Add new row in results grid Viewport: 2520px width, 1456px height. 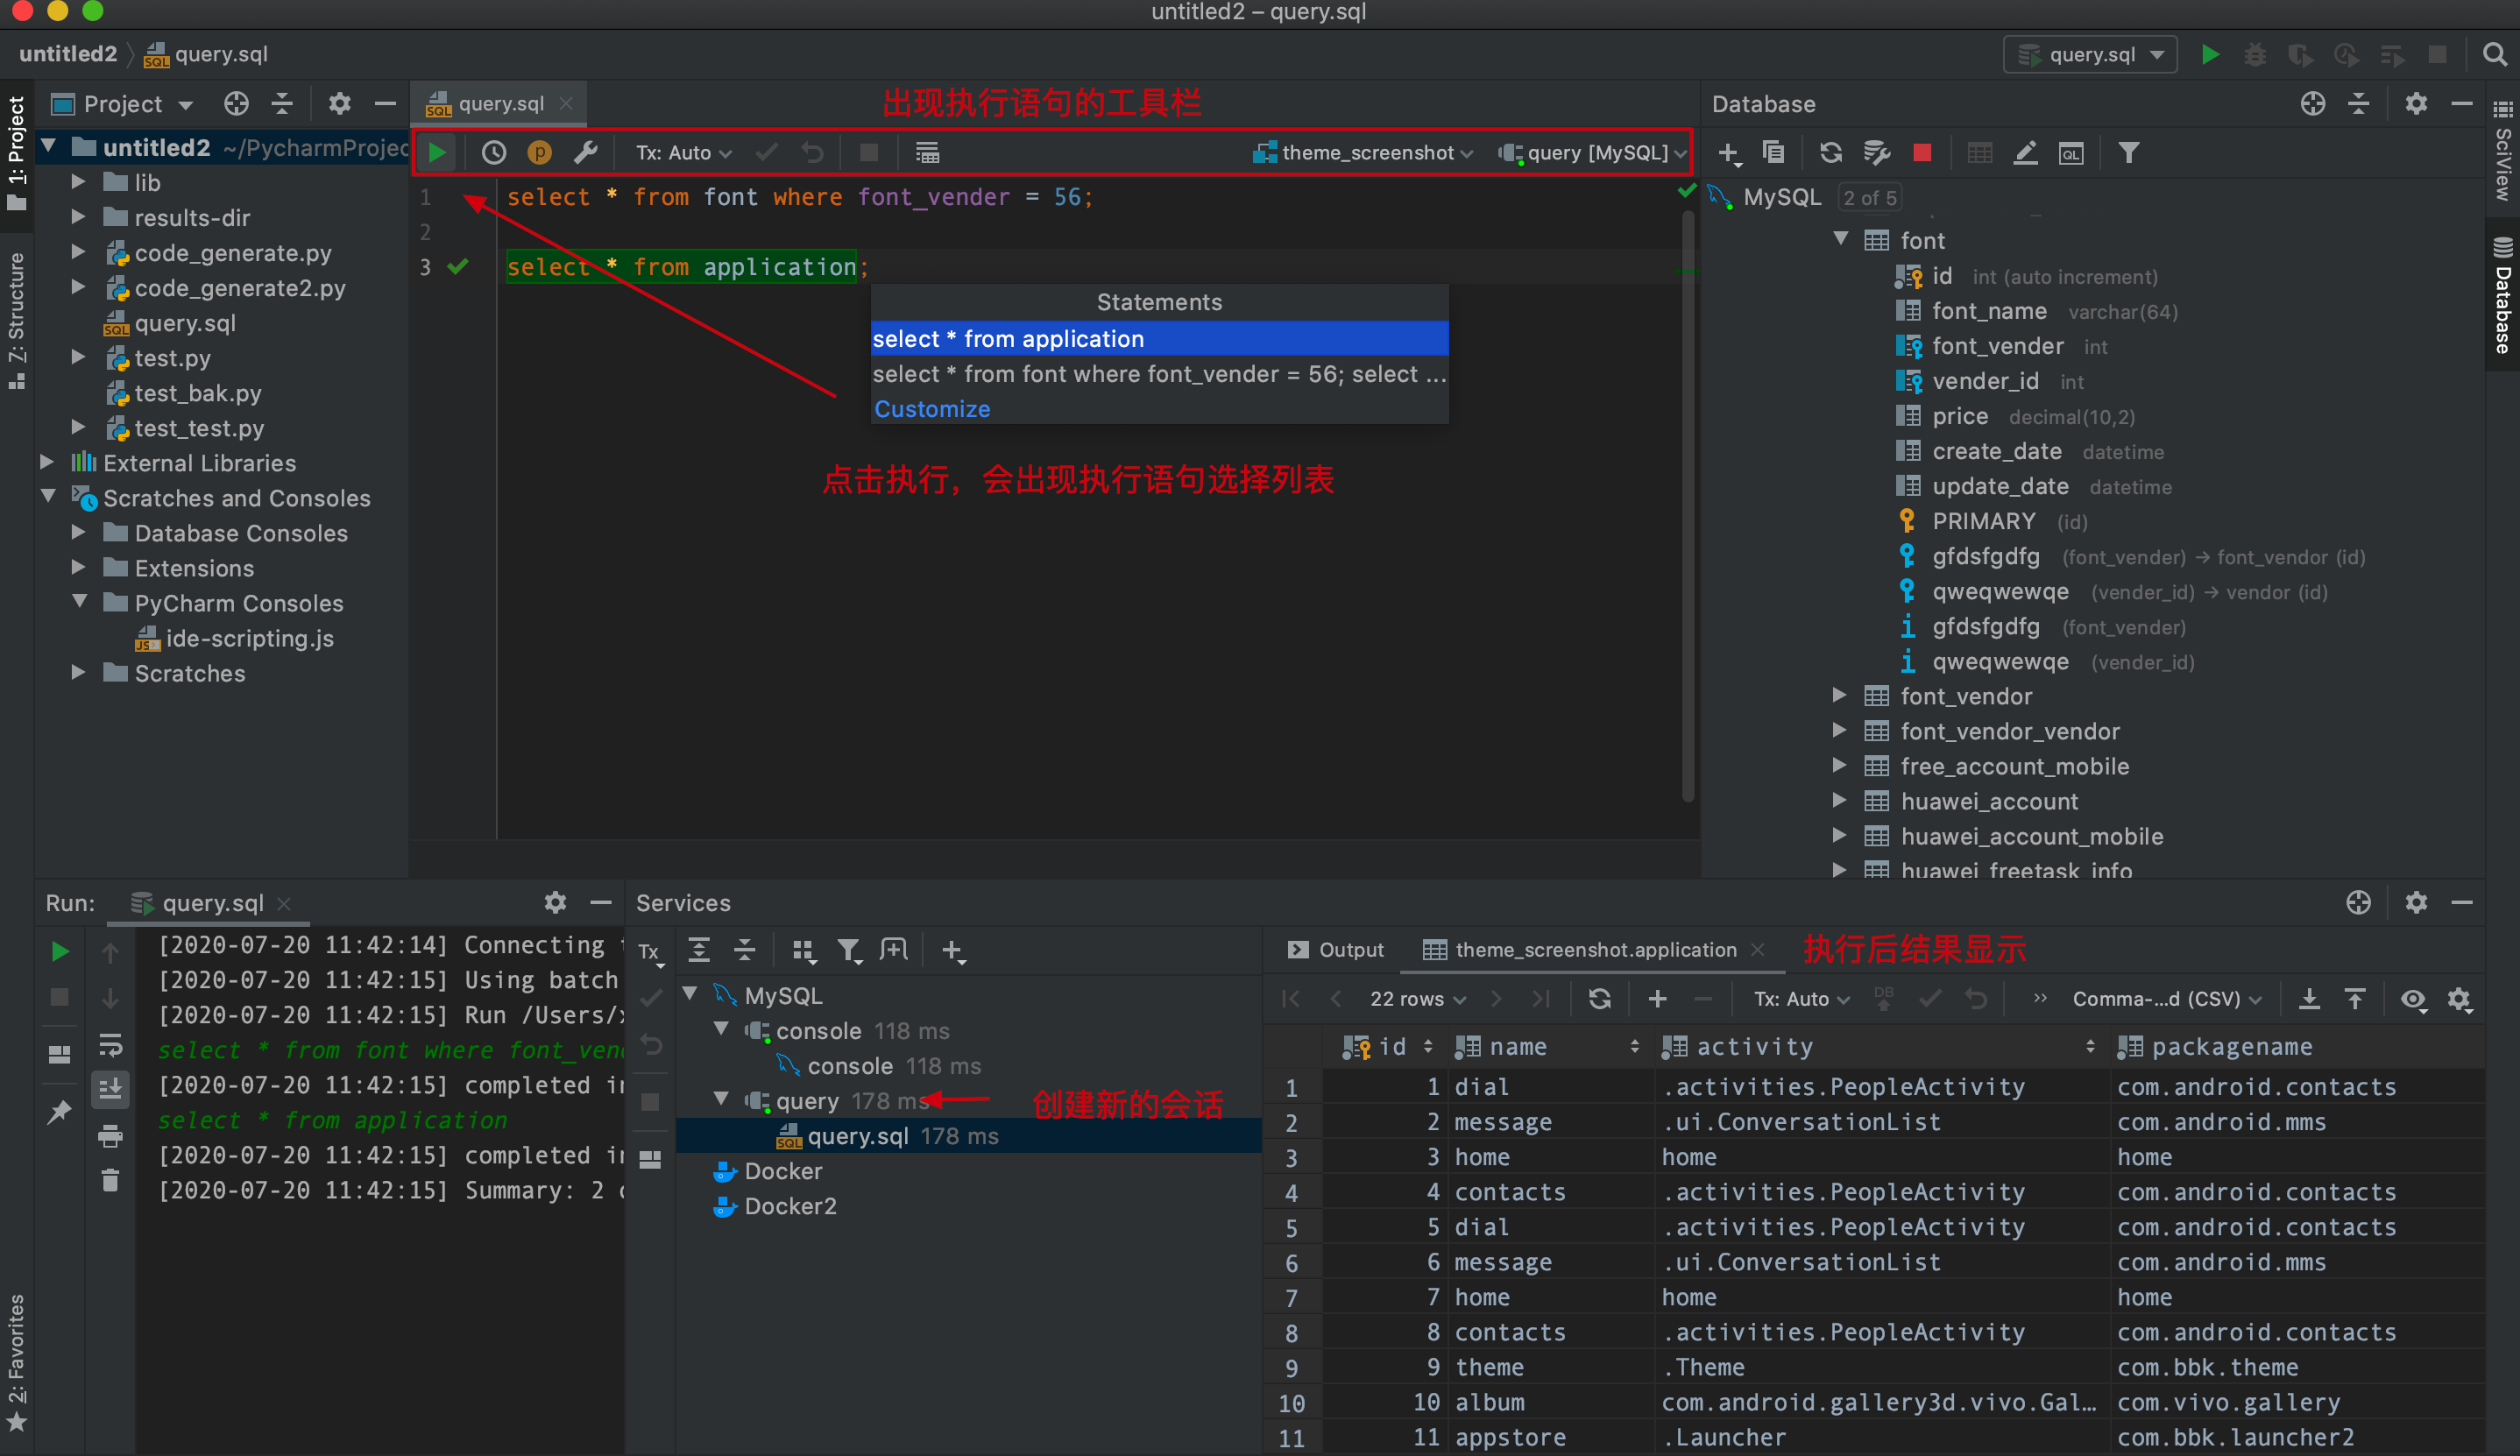(x=1657, y=998)
